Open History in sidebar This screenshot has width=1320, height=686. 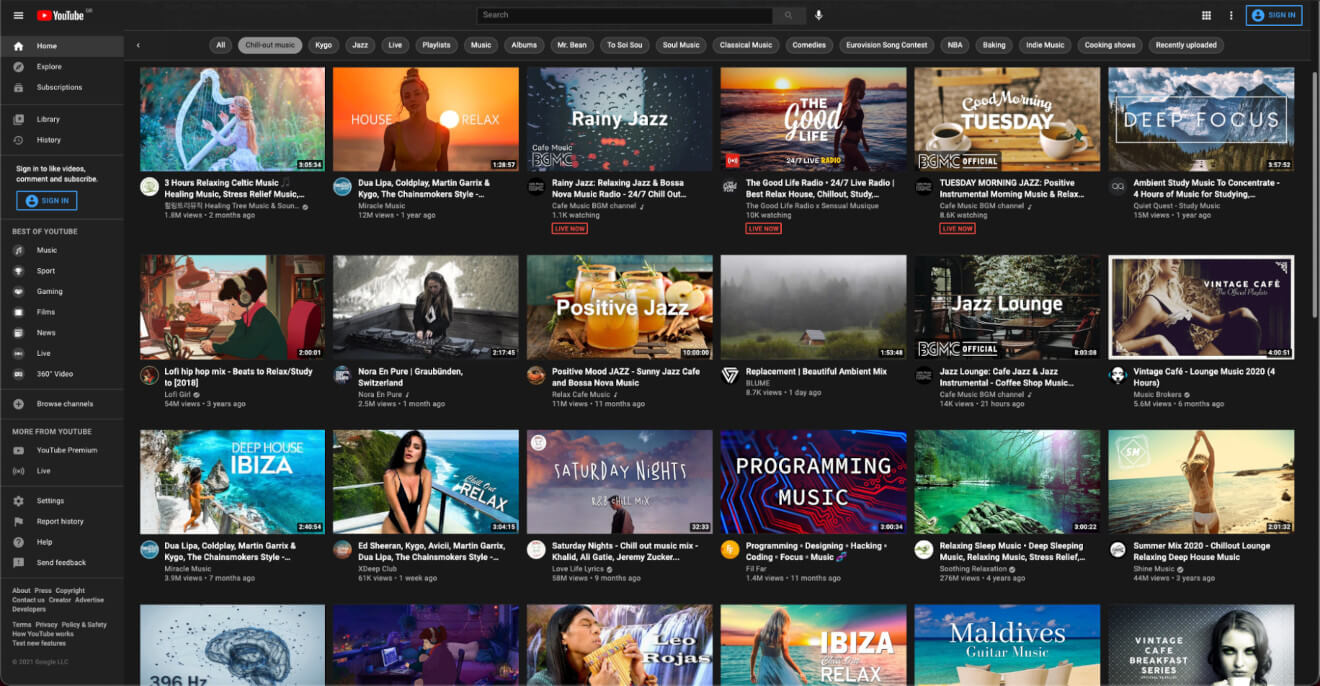click(62, 140)
